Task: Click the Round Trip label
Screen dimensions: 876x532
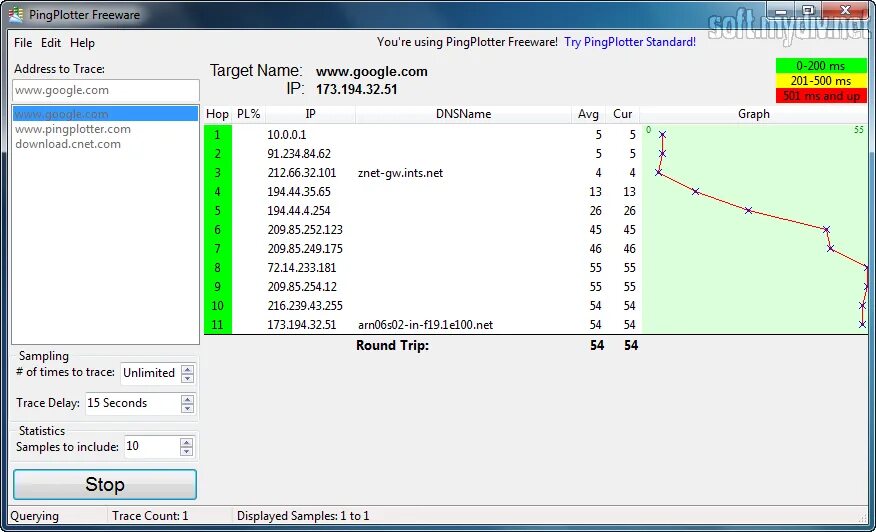Action: click(x=392, y=345)
